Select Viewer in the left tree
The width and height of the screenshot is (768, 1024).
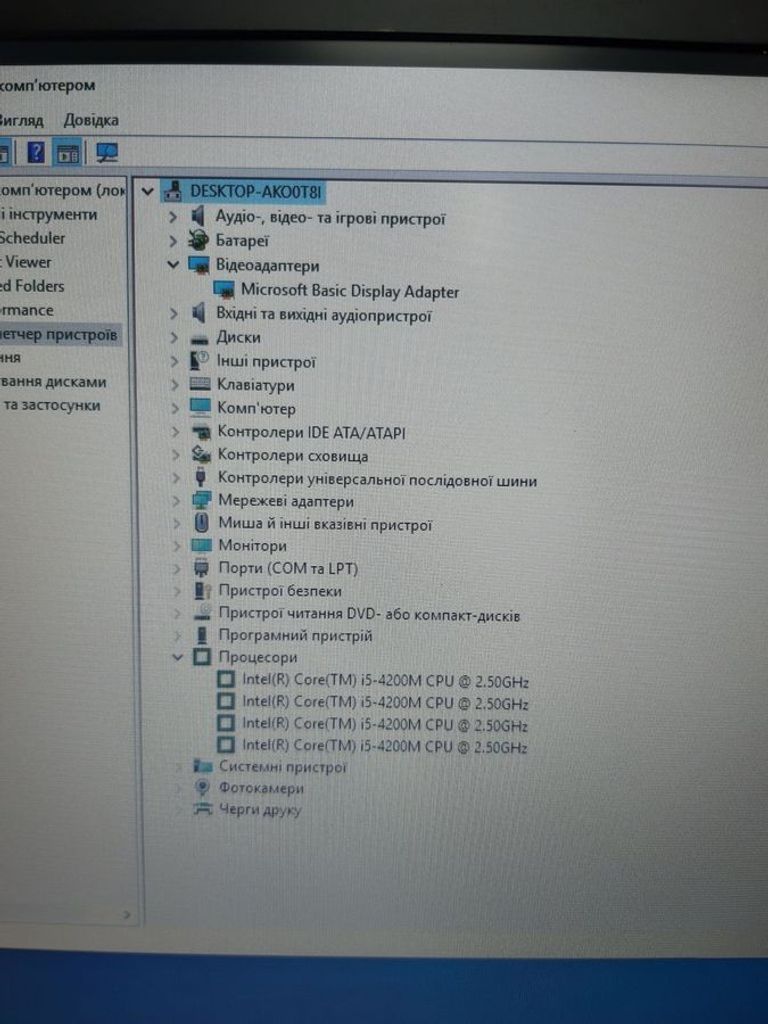pyautogui.click(x=27, y=262)
